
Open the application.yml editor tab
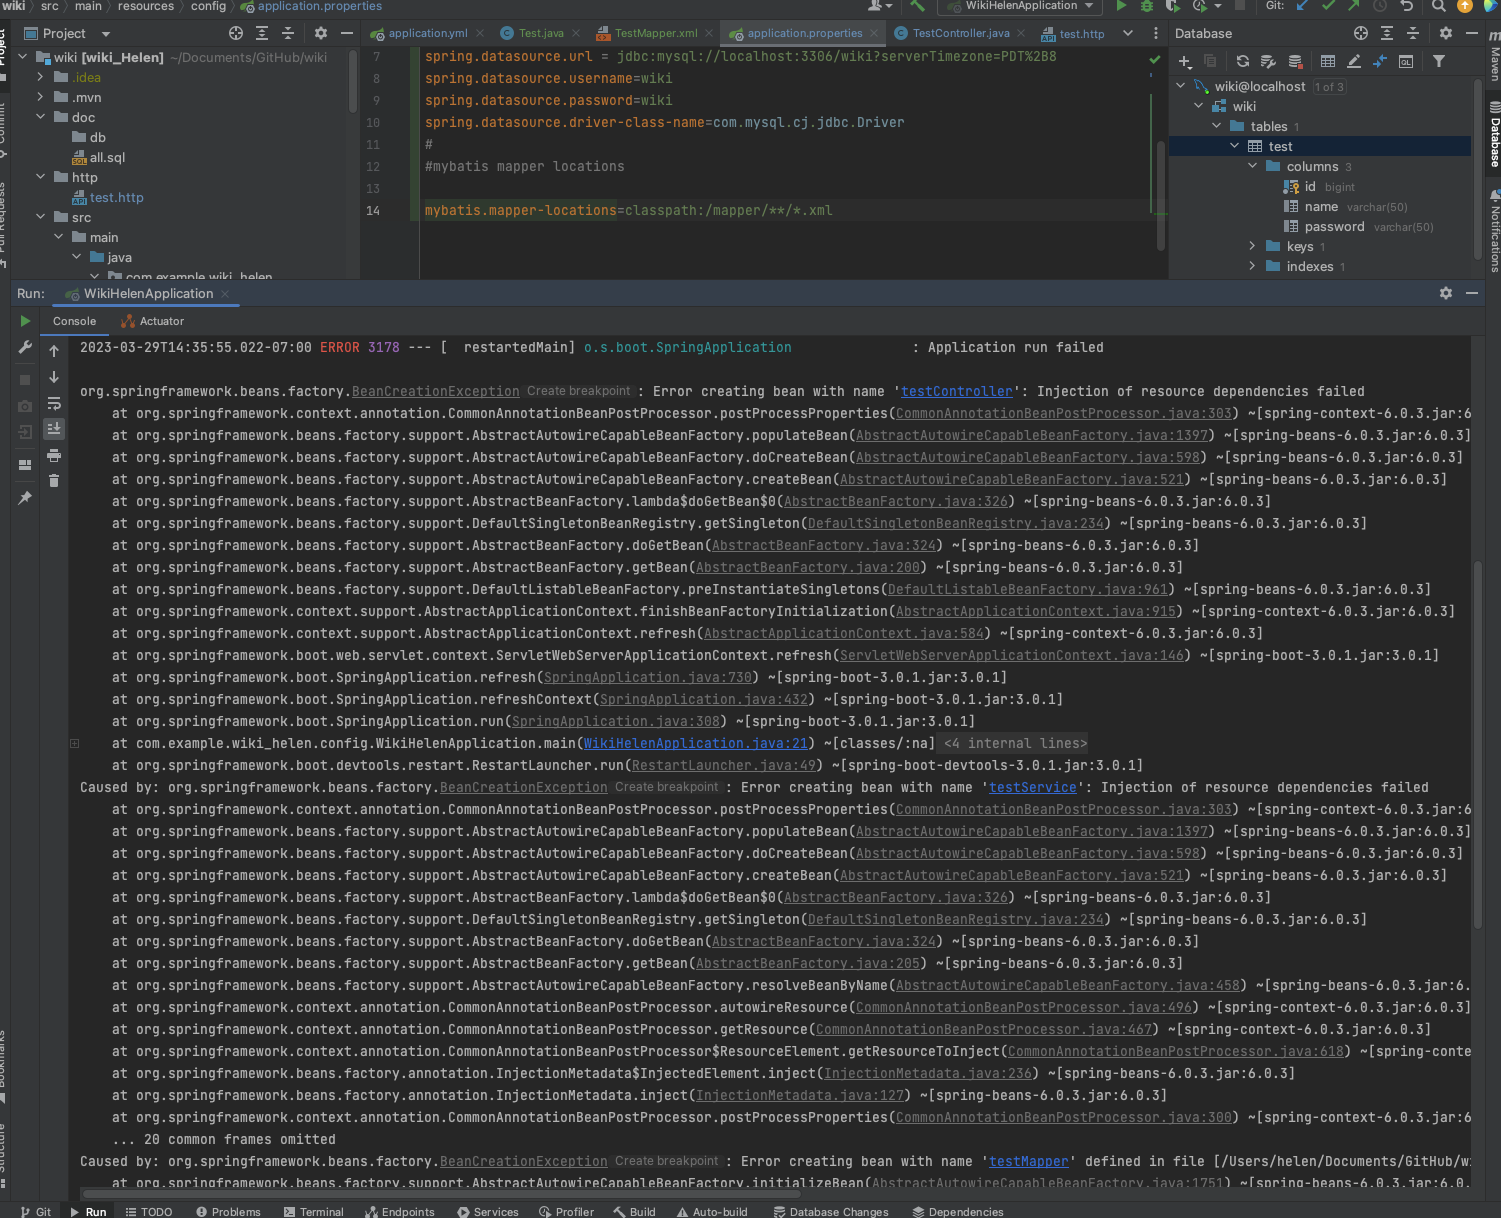click(x=428, y=33)
